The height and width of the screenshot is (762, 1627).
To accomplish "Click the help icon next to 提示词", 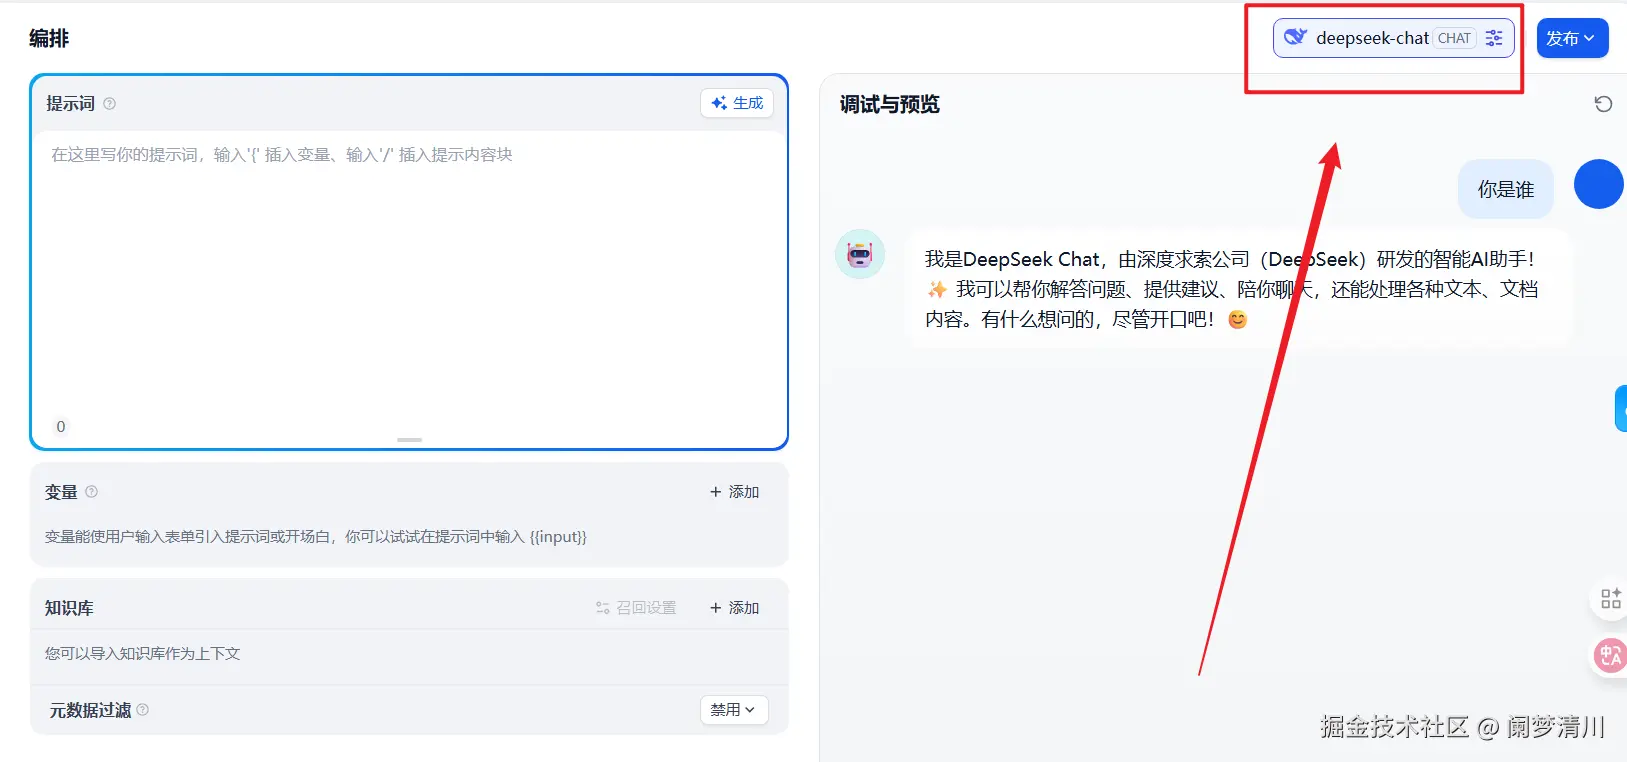I will point(110,103).
